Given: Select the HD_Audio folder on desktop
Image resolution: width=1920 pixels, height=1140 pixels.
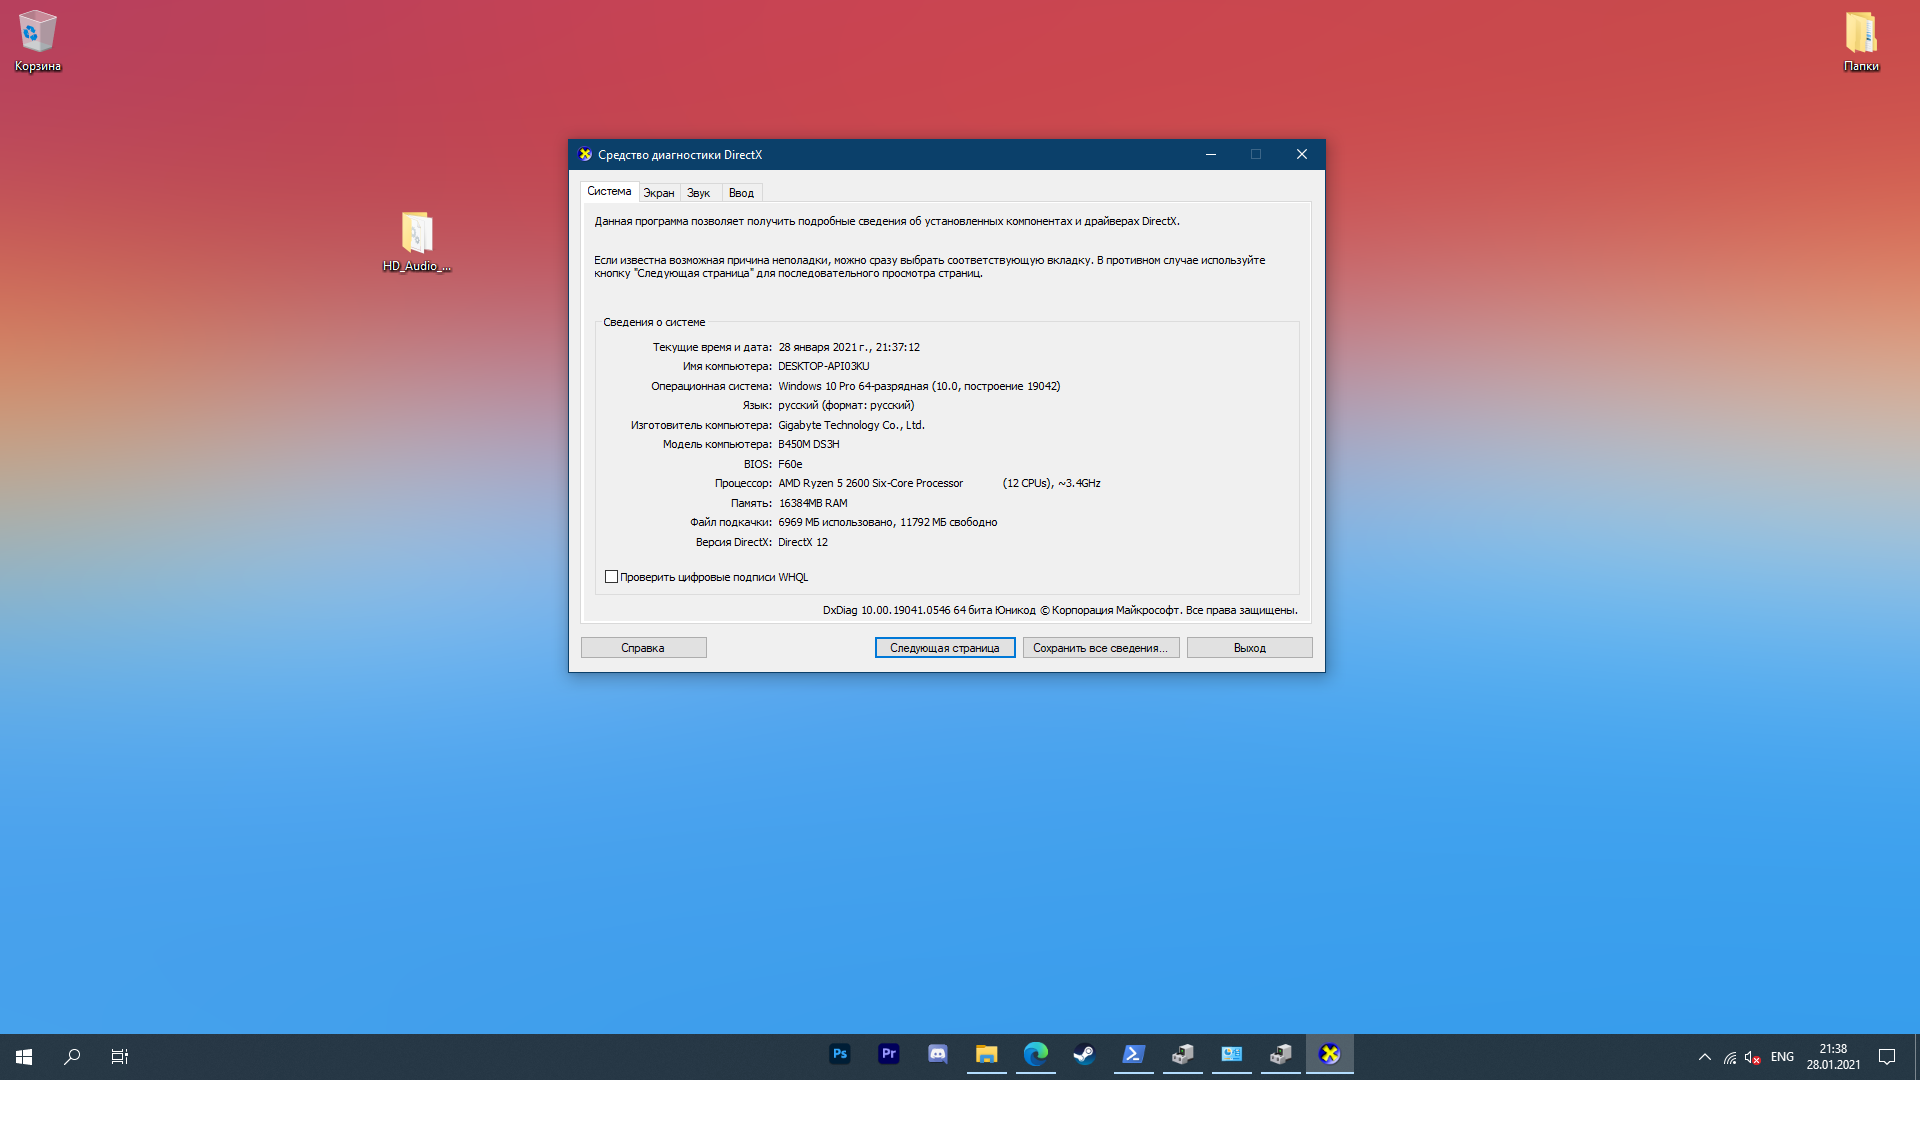Looking at the screenshot, I should click(417, 241).
